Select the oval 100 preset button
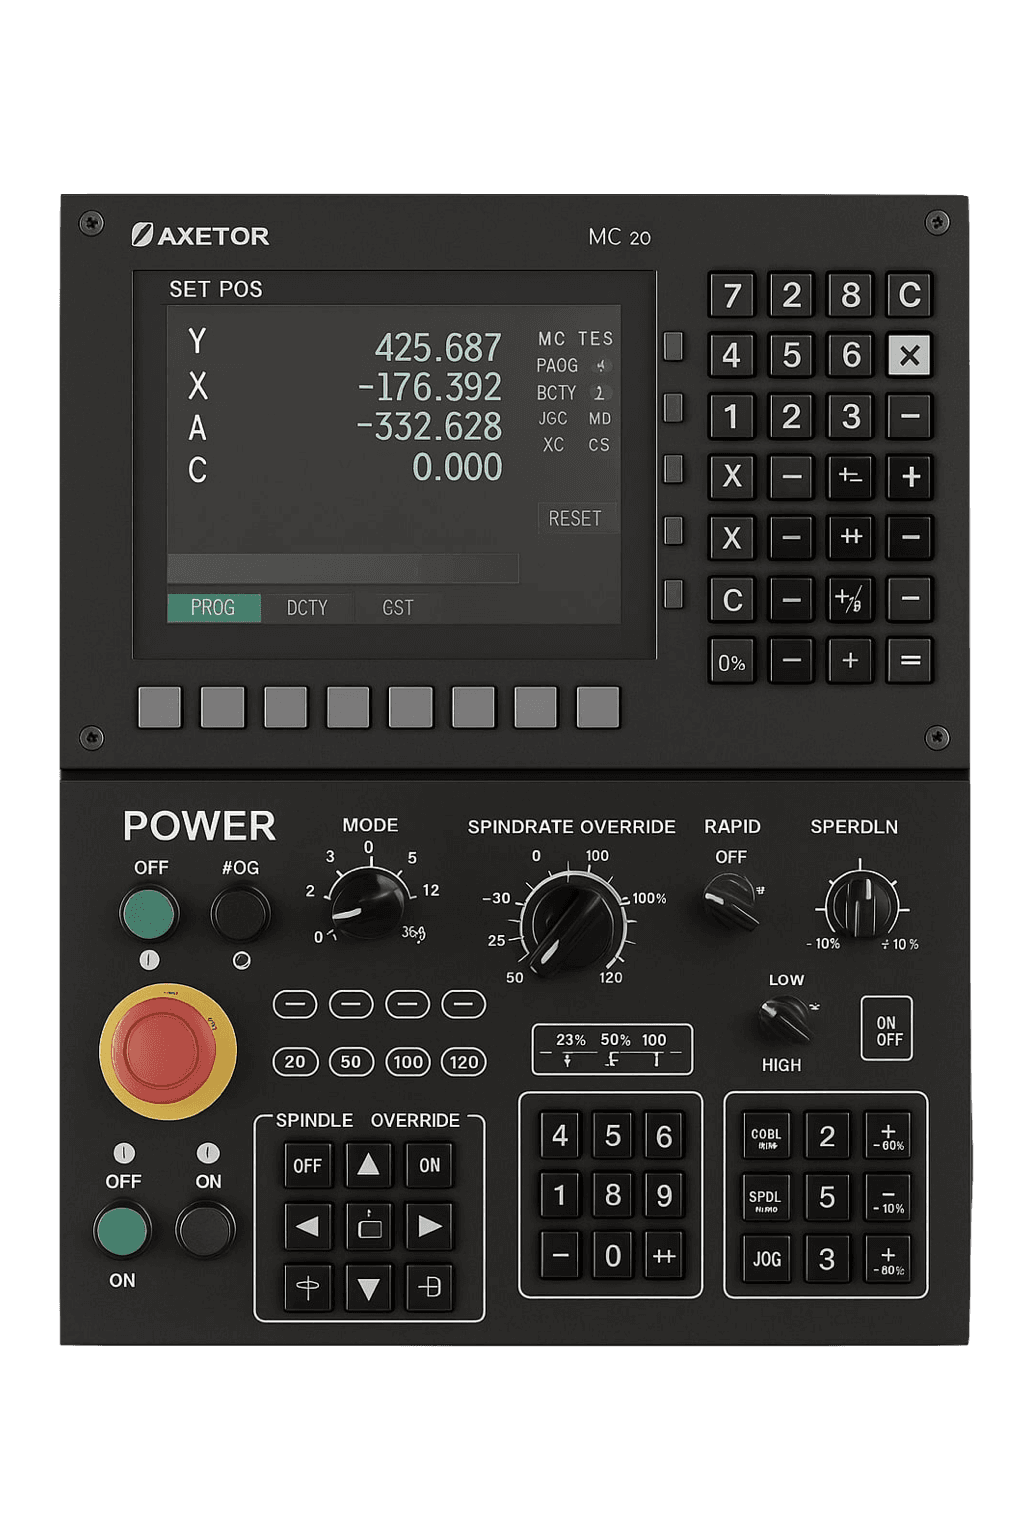The height and width of the screenshot is (1536, 1024). (408, 1061)
